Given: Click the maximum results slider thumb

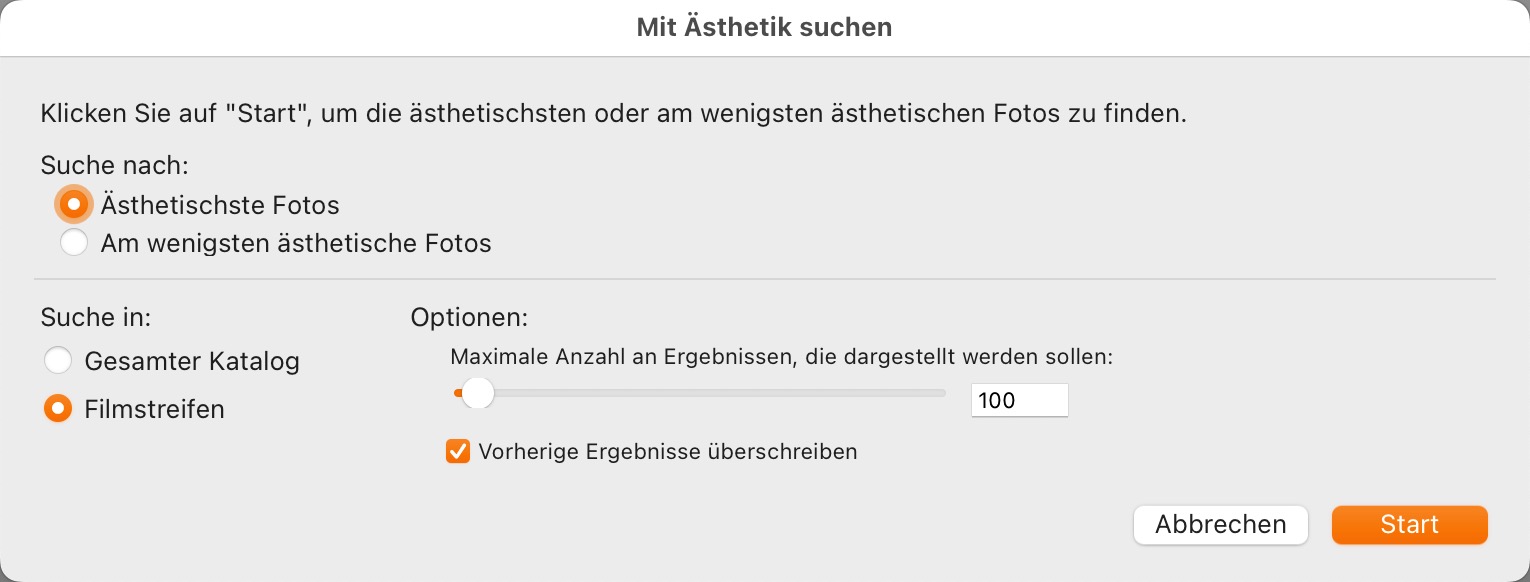Looking at the screenshot, I should (478, 394).
